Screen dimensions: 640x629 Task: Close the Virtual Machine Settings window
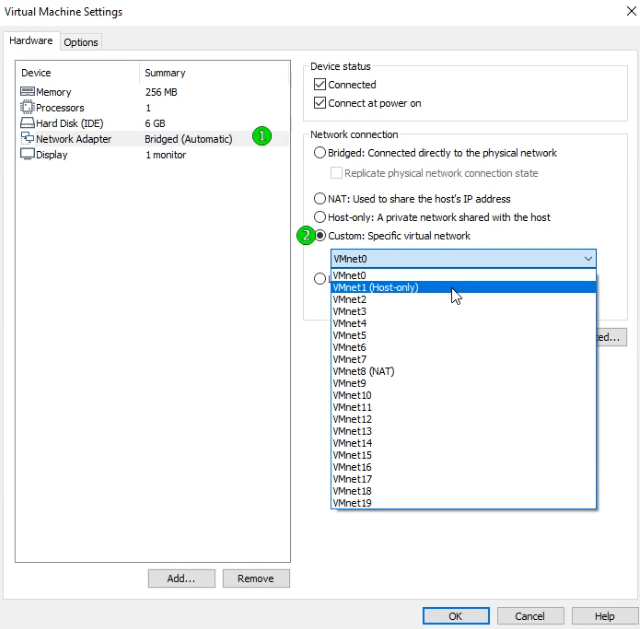619,12
